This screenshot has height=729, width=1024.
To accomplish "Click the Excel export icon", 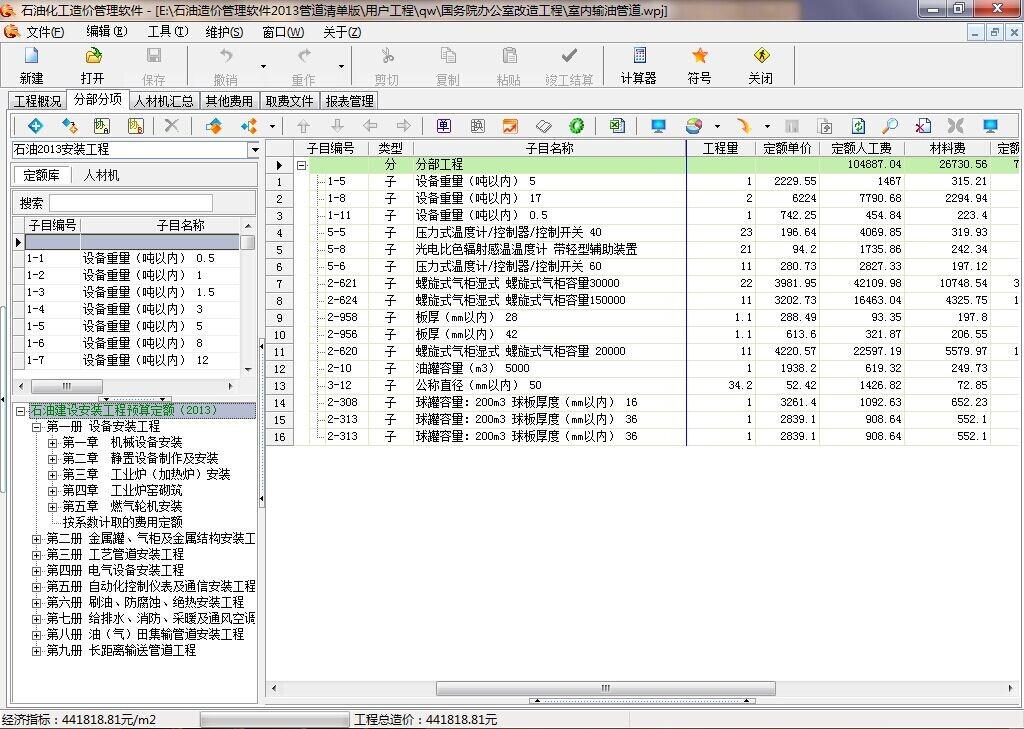I will [617, 125].
